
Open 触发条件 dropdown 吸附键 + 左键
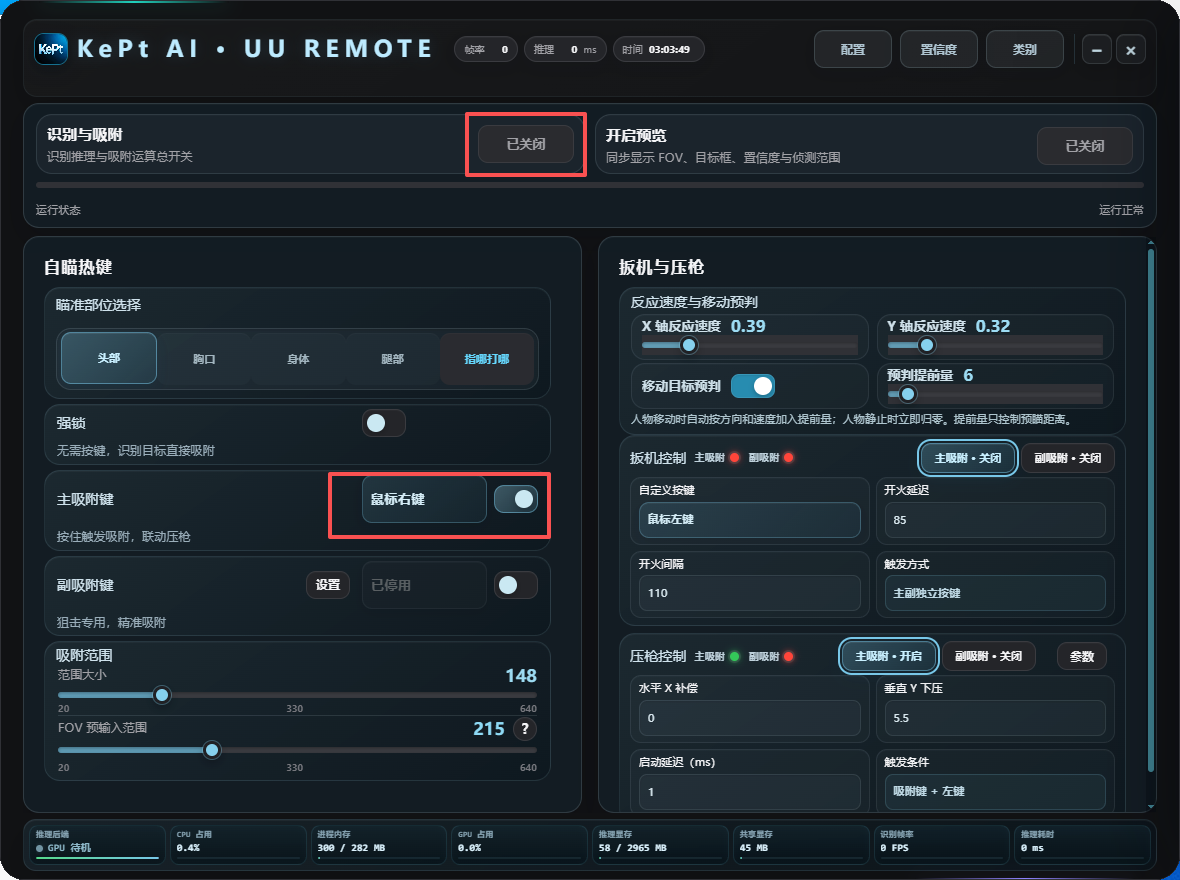point(995,792)
